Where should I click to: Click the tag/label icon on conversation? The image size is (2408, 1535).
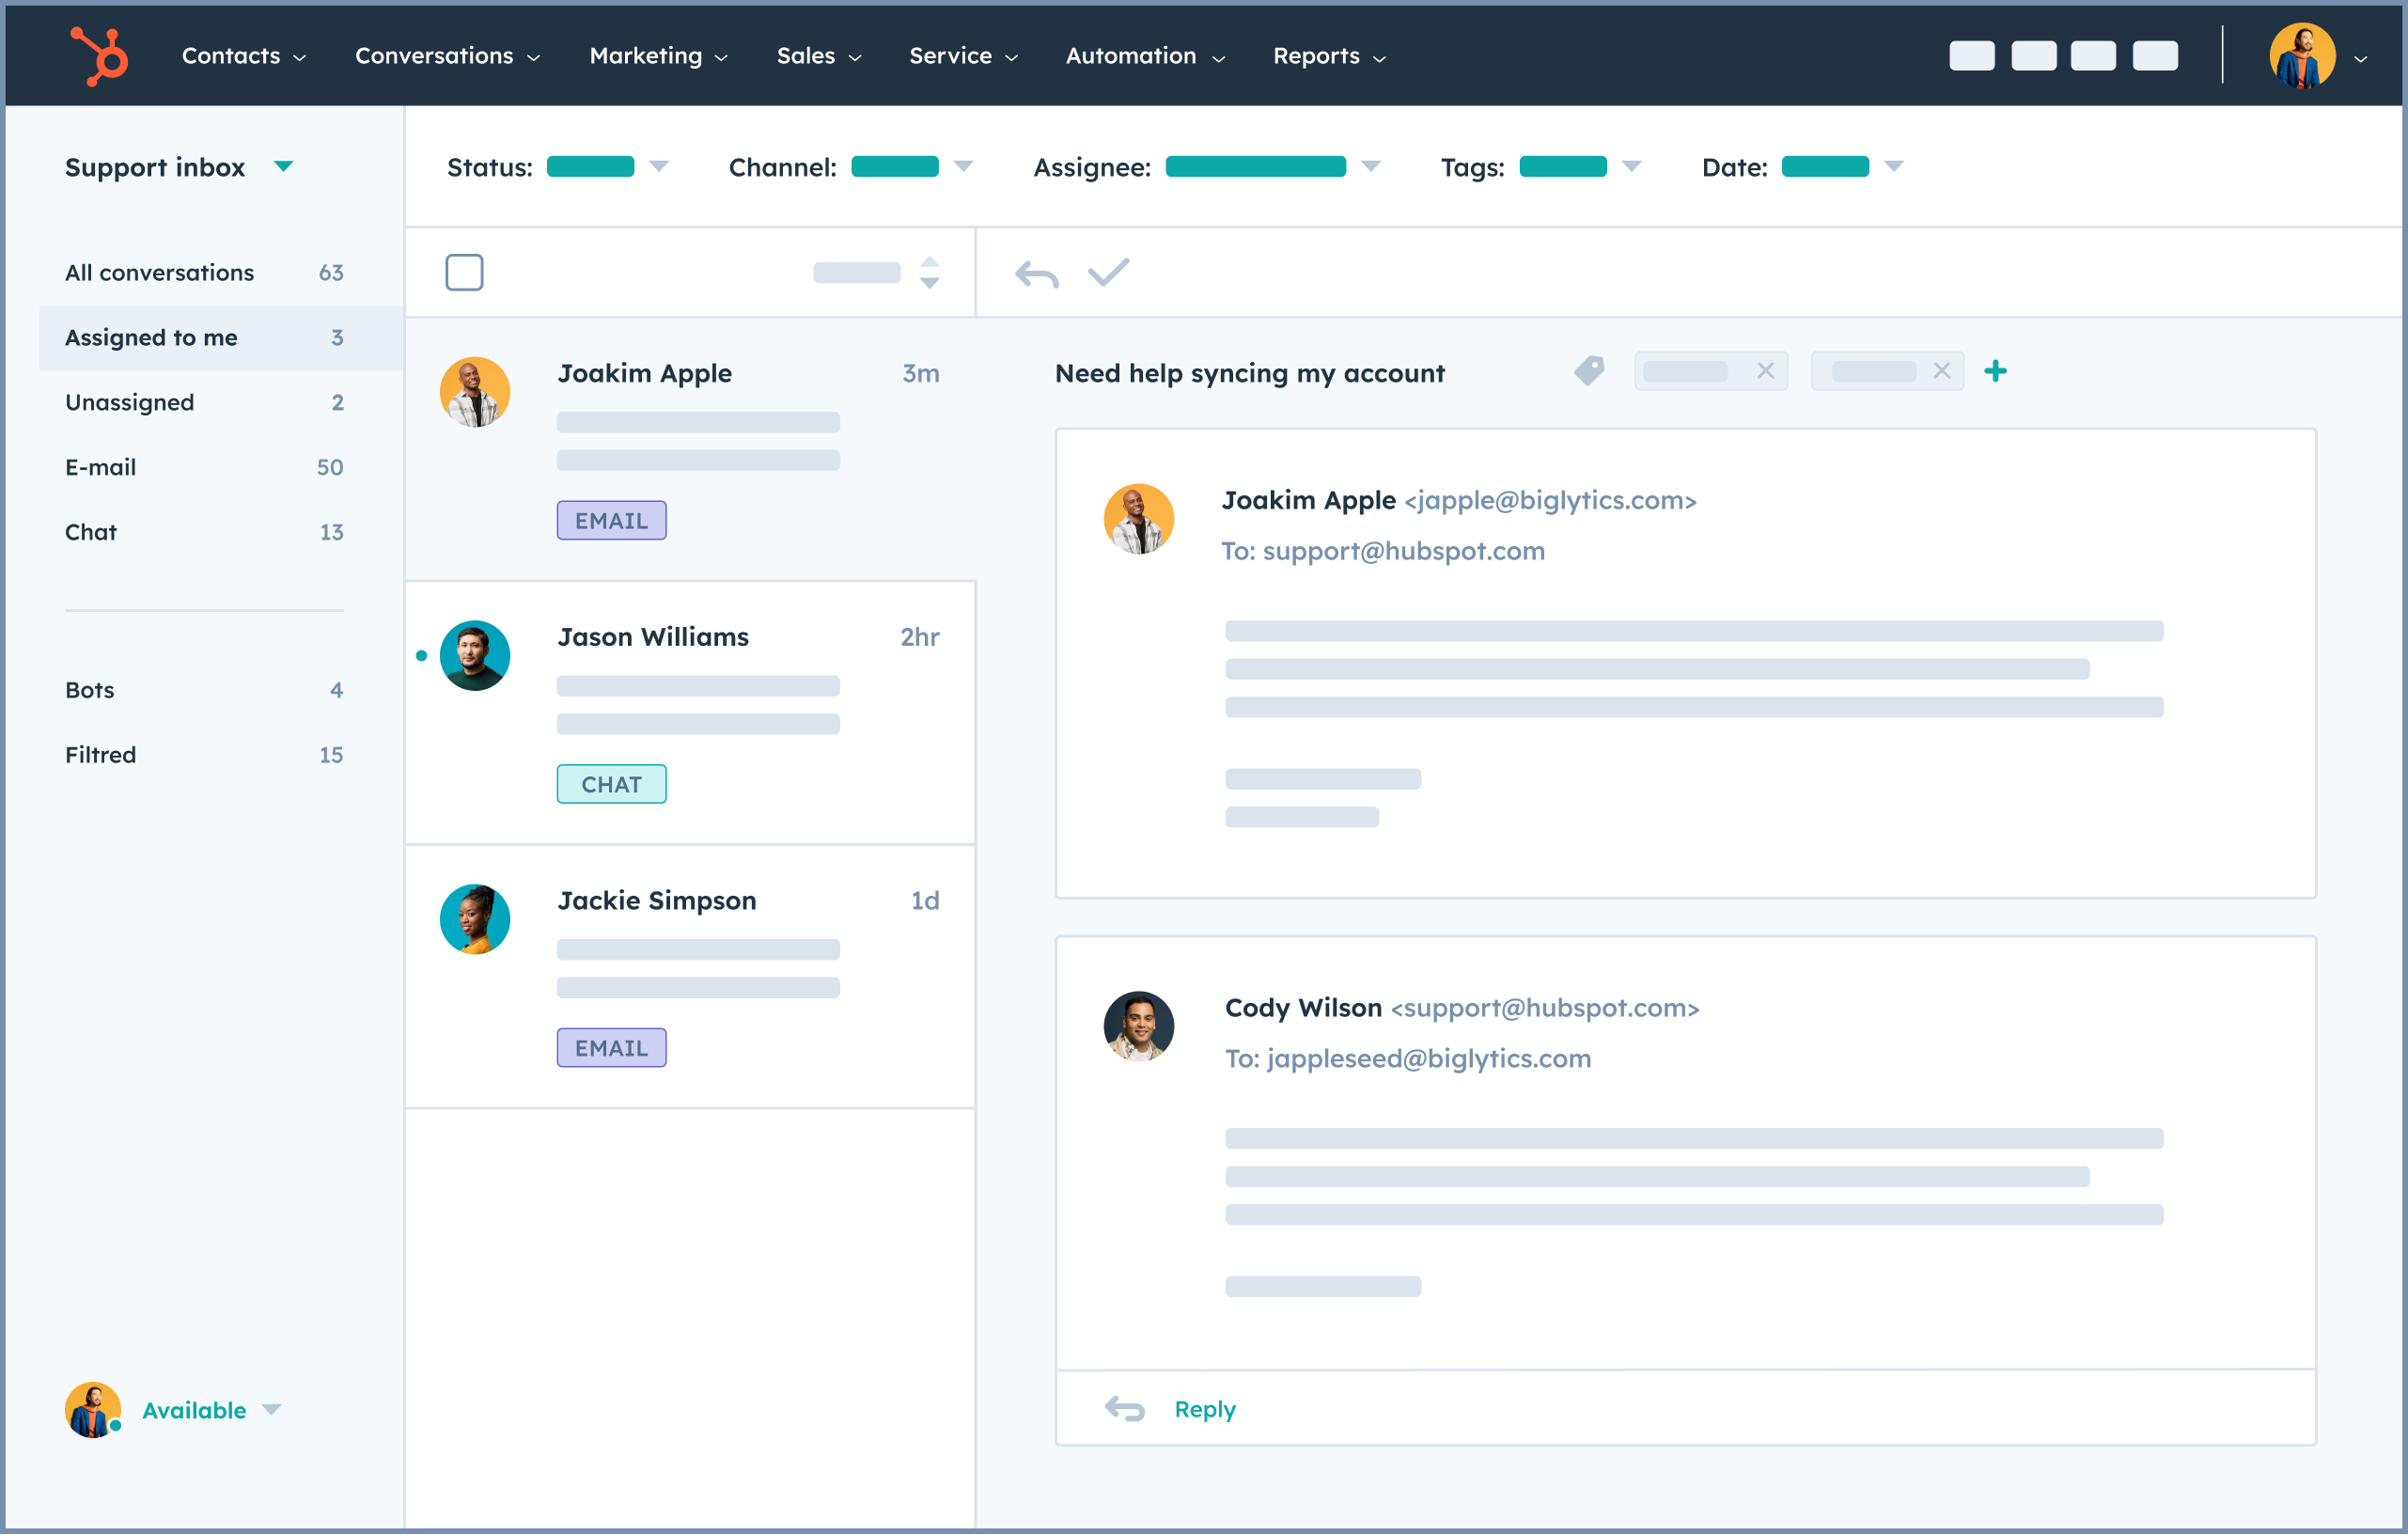pyautogui.click(x=1587, y=368)
